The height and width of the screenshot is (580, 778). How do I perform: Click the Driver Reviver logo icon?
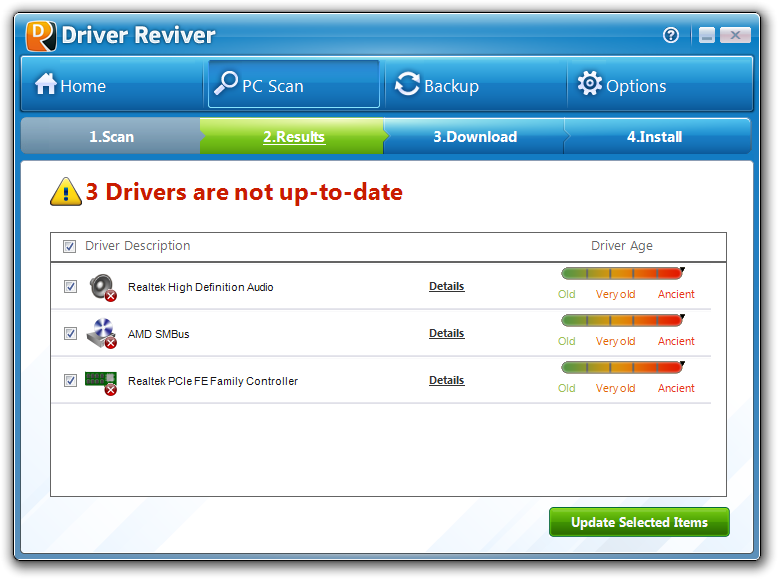click(x=41, y=36)
